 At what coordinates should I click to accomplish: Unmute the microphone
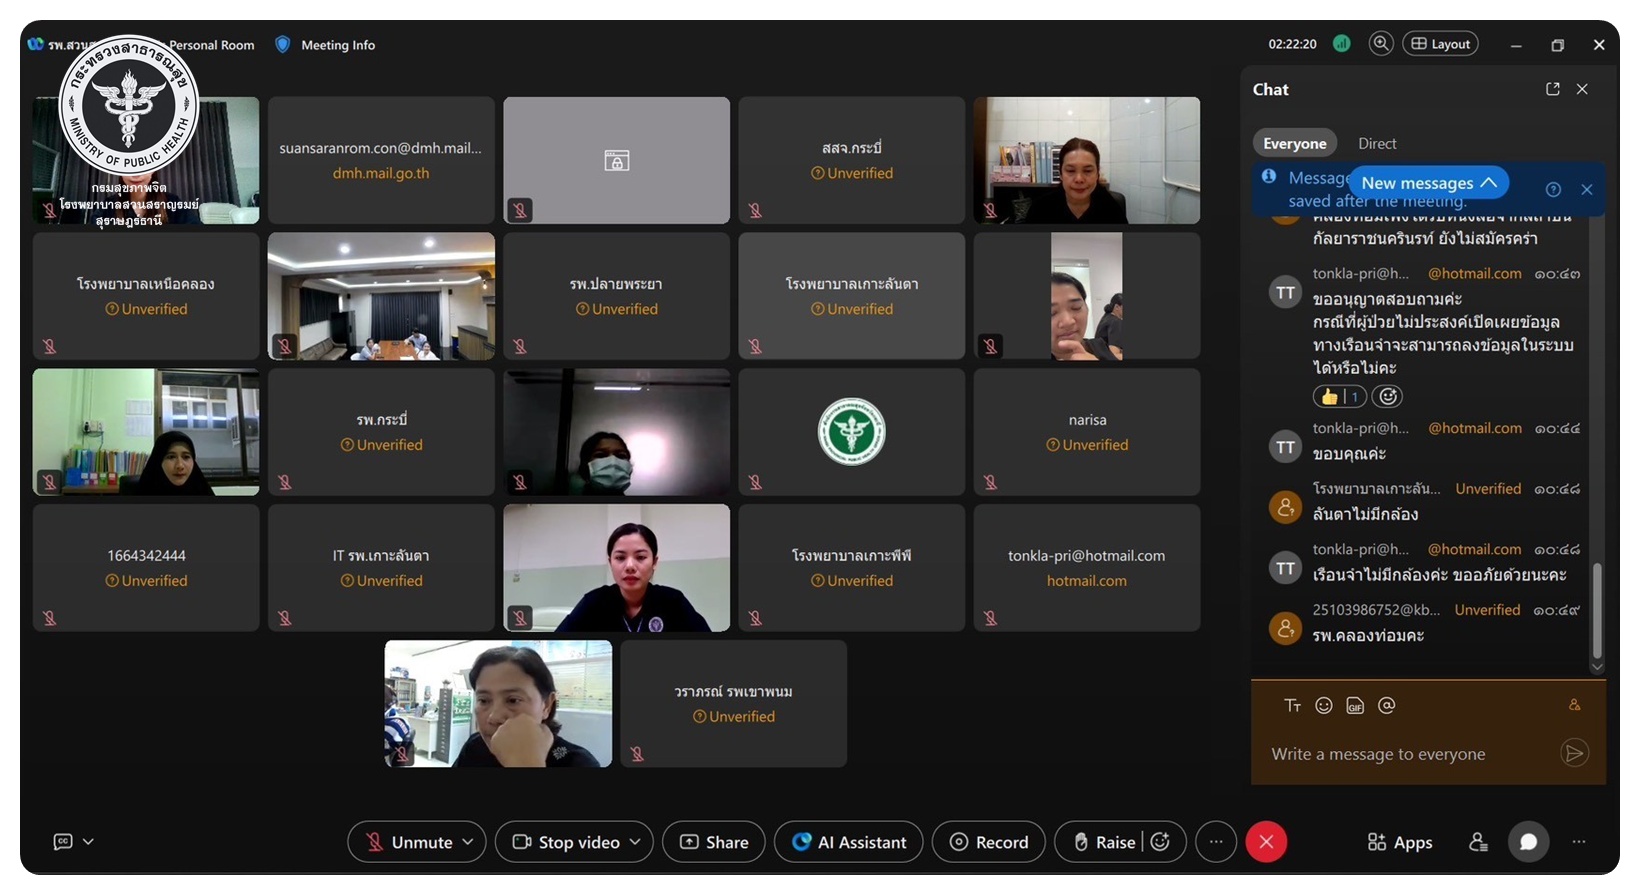409,842
